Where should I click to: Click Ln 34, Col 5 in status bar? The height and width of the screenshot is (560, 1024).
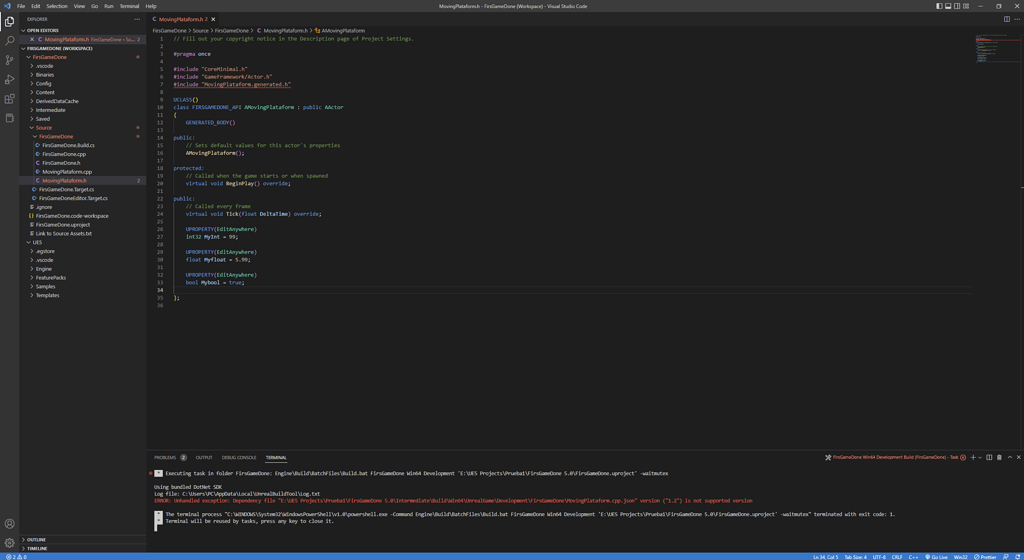point(825,557)
